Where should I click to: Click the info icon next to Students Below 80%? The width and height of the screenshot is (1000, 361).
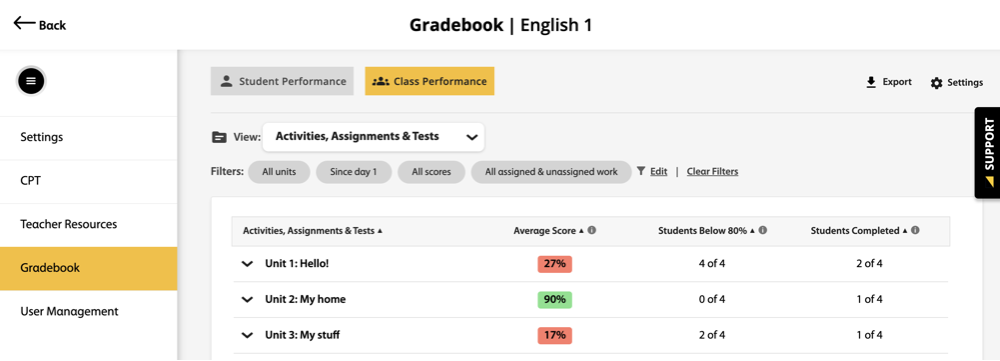[763, 230]
